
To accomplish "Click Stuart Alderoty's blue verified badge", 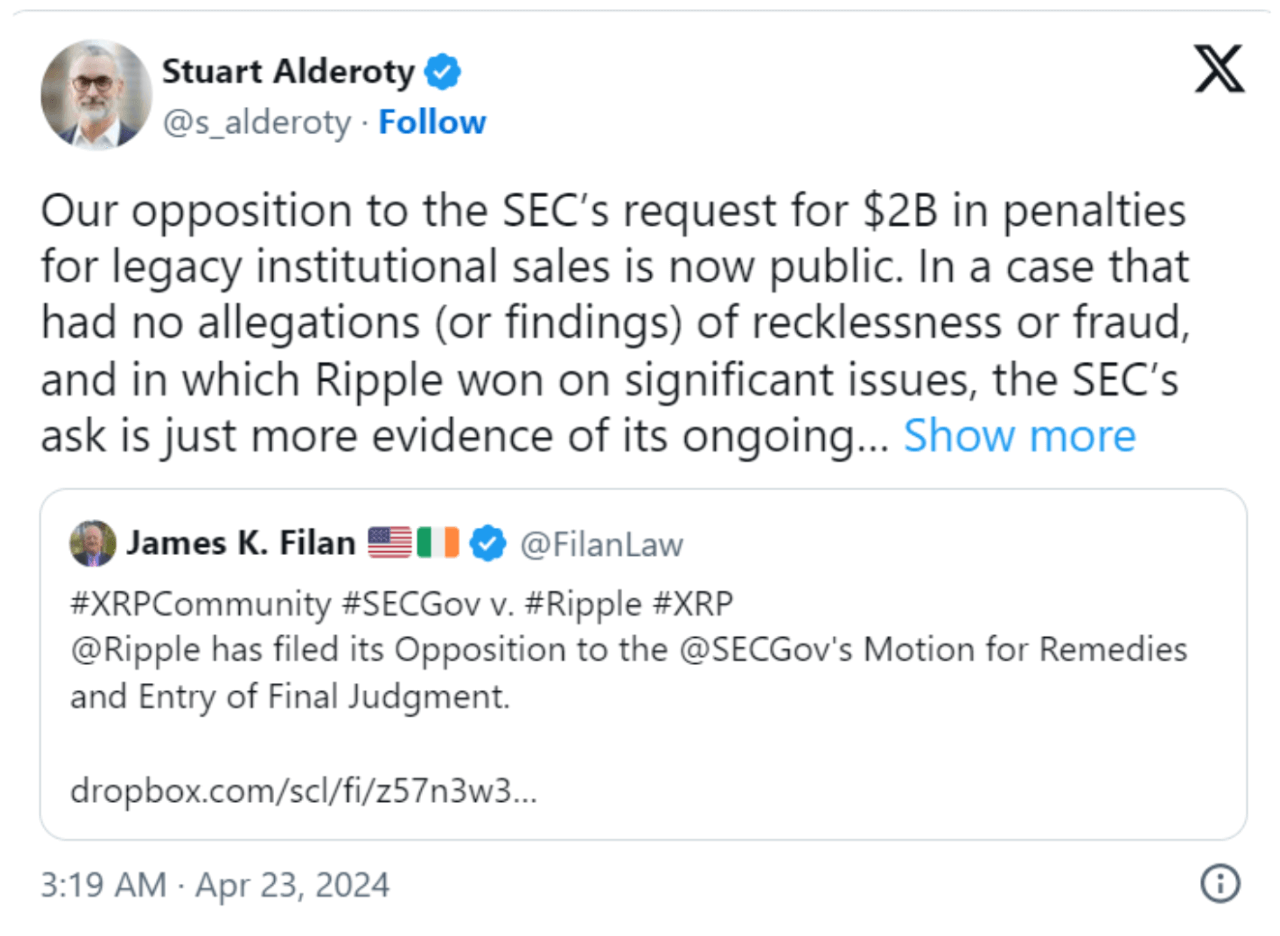I will coord(444,72).
